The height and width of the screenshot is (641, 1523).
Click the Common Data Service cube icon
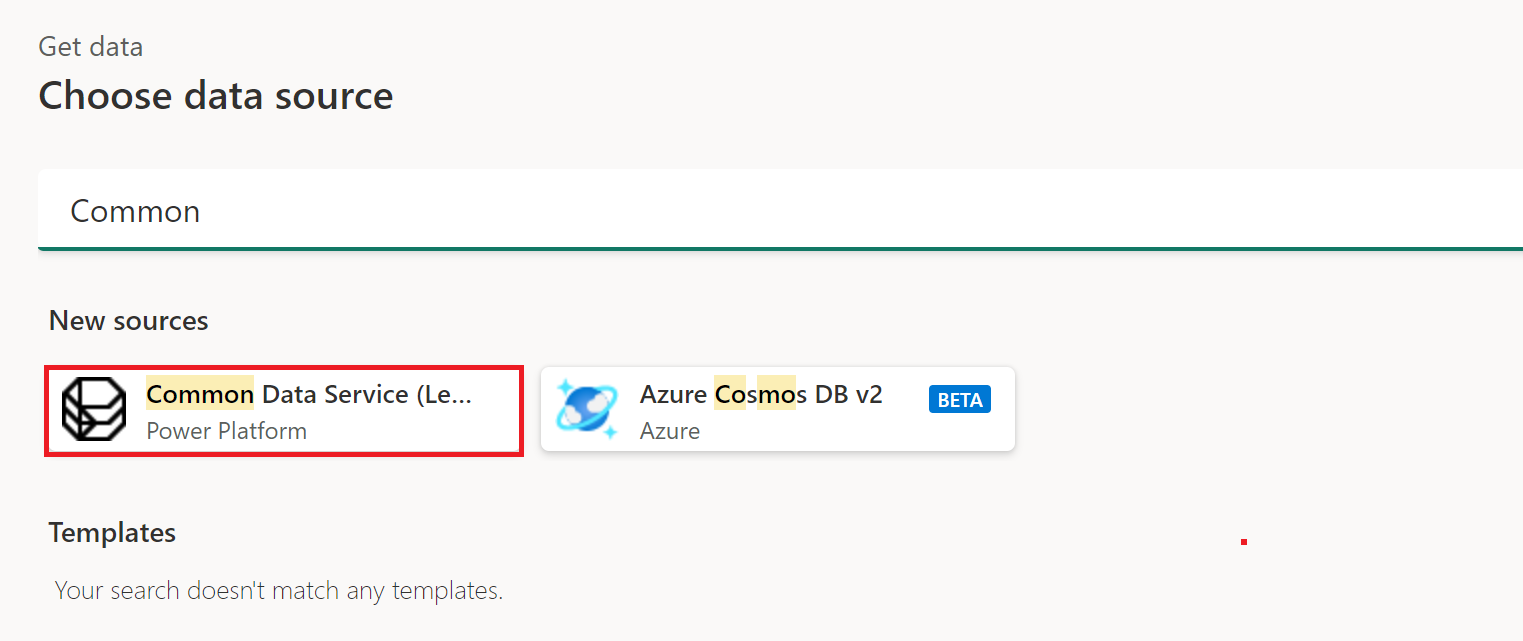(92, 409)
